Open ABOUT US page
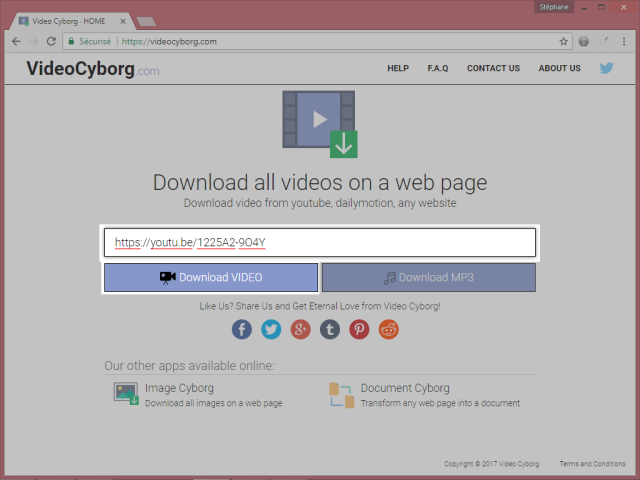The height and width of the screenshot is (480, 640). click(x=559, y=68)
